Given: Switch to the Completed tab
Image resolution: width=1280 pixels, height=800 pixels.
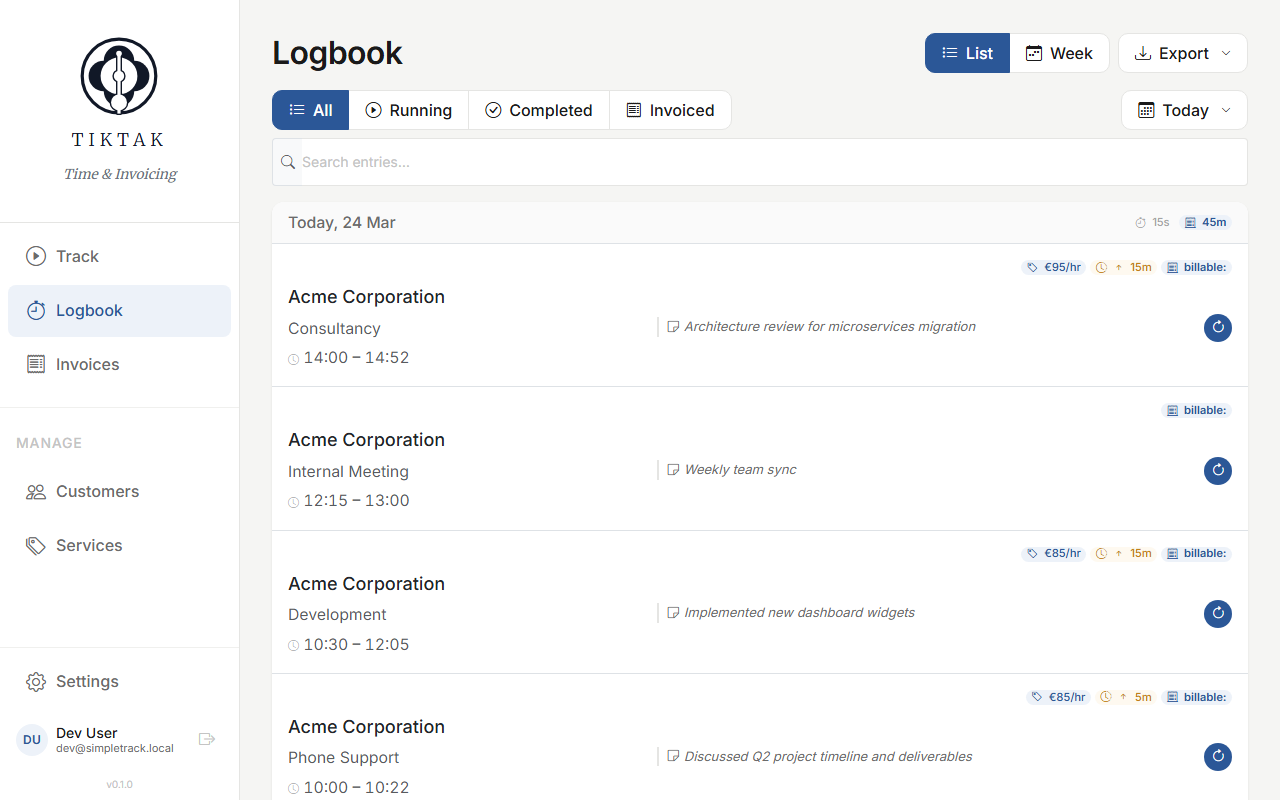Looking at the screenshot, I should (x=538, y=110).
